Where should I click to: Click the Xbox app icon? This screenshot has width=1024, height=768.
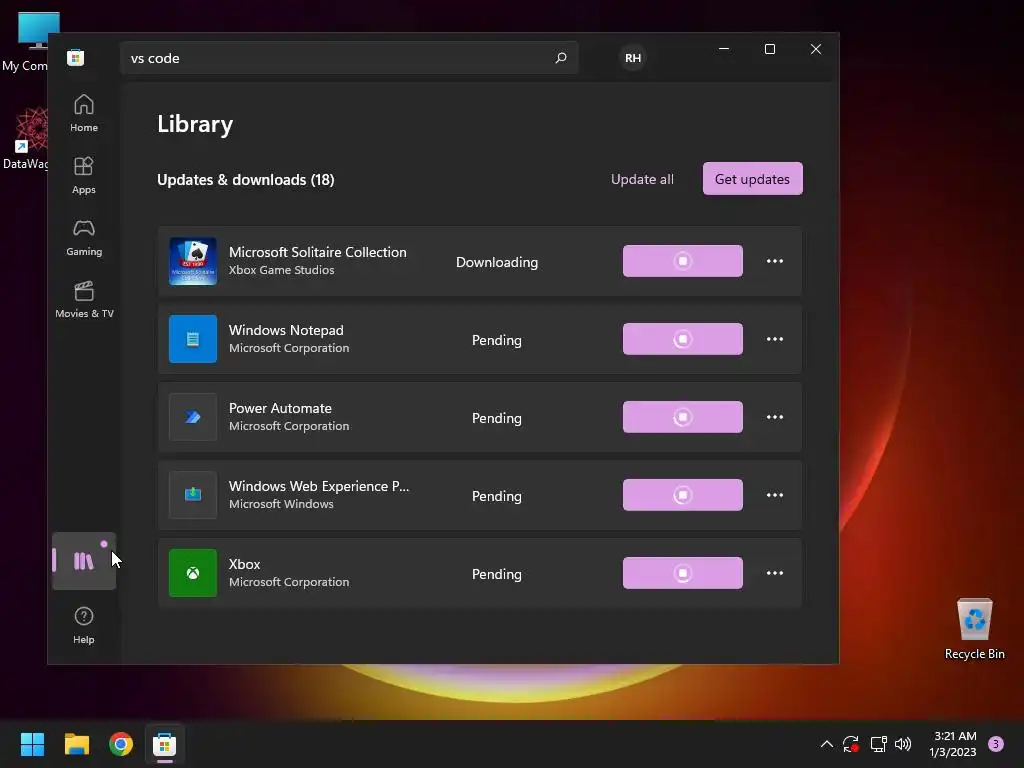click(x=193, y=573)
